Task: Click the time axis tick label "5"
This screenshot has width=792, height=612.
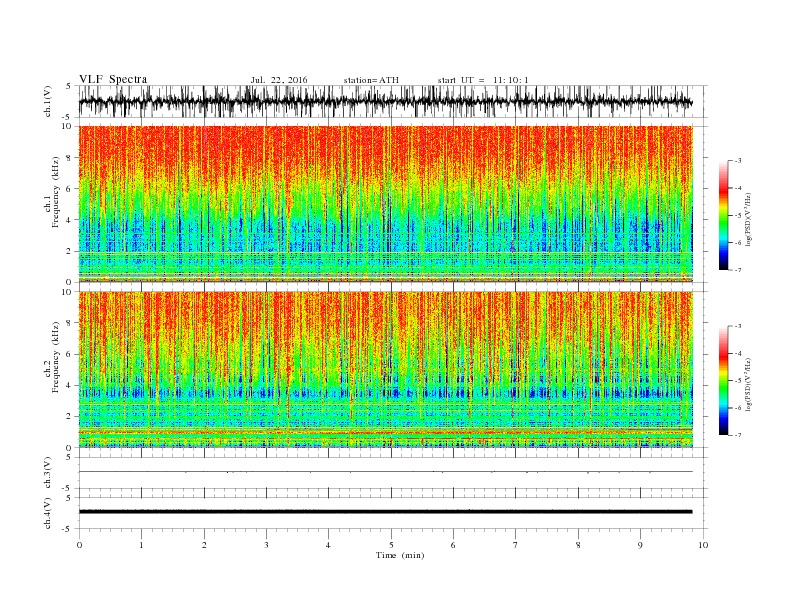Action: [391, 545]
